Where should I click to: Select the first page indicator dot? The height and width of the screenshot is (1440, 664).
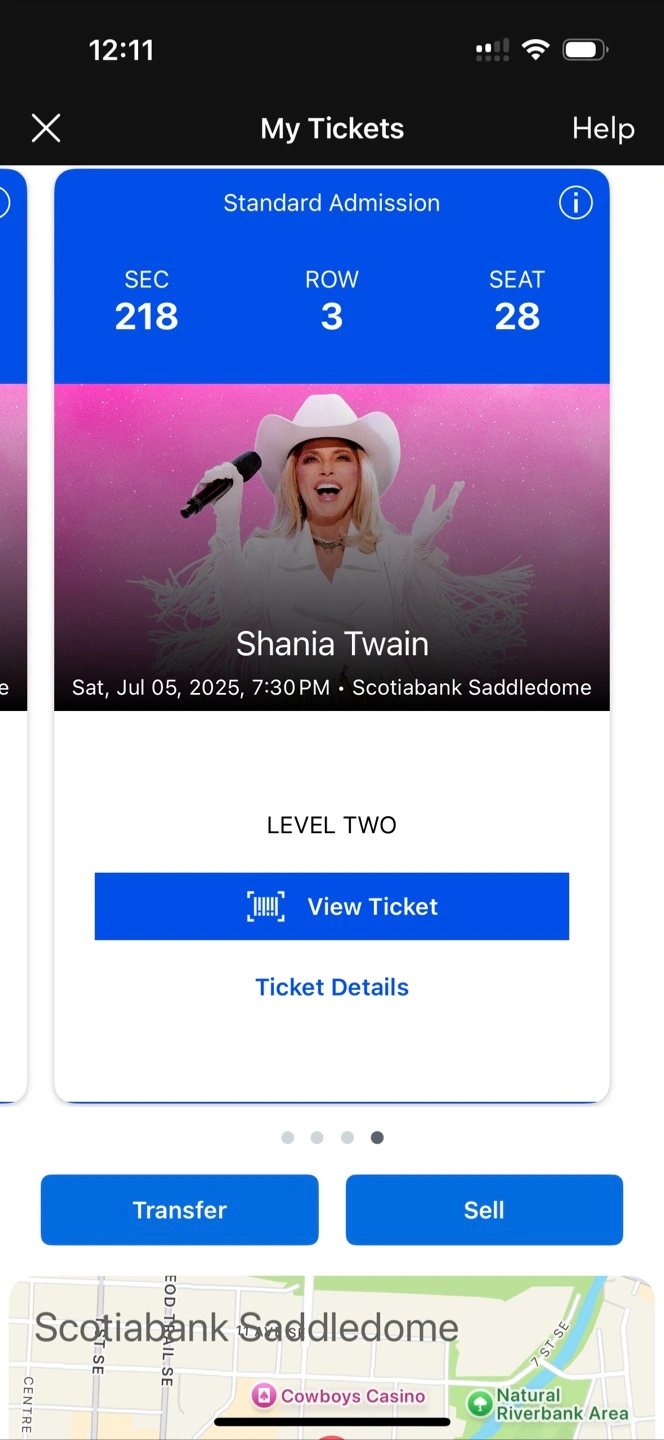click(x=288, y=1137)
